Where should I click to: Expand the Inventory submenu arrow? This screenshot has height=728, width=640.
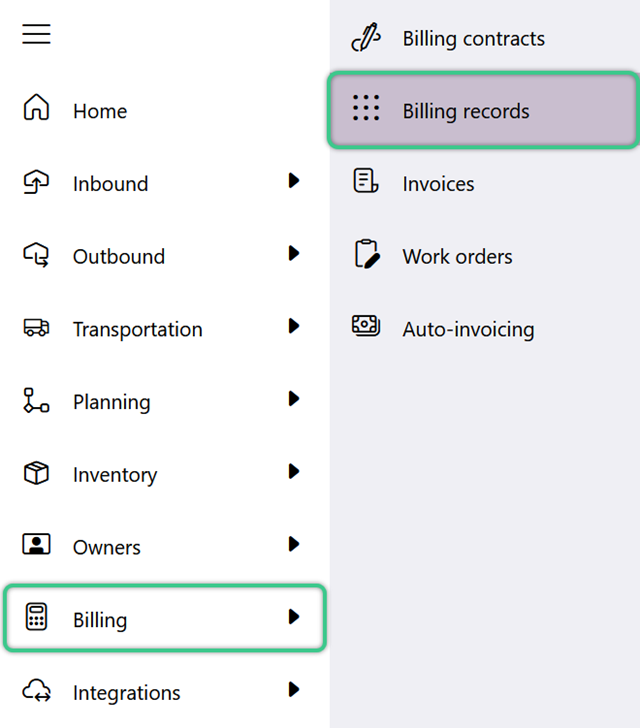tap(294, 471)
